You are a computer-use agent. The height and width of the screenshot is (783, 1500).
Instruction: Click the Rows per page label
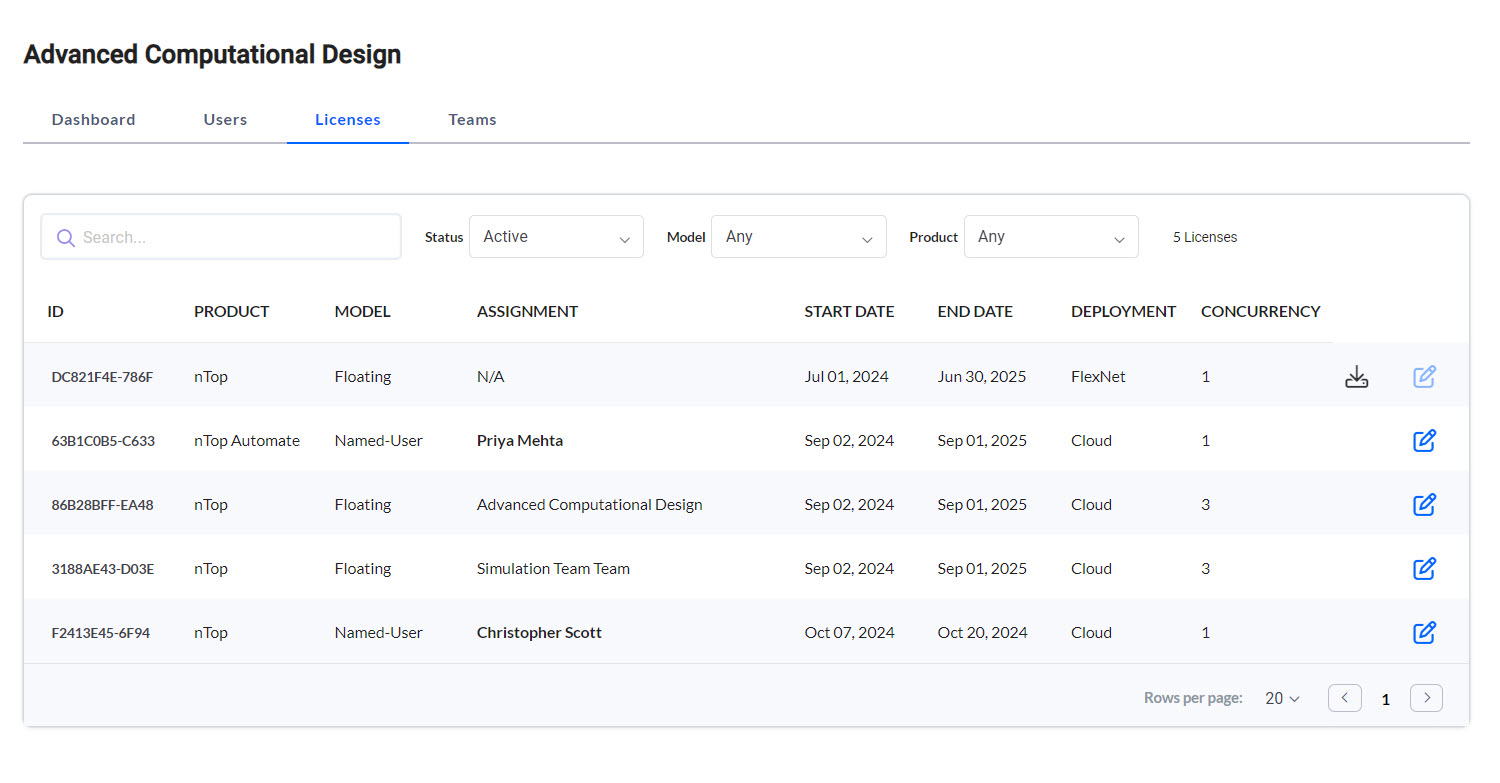click(1193, 699)
